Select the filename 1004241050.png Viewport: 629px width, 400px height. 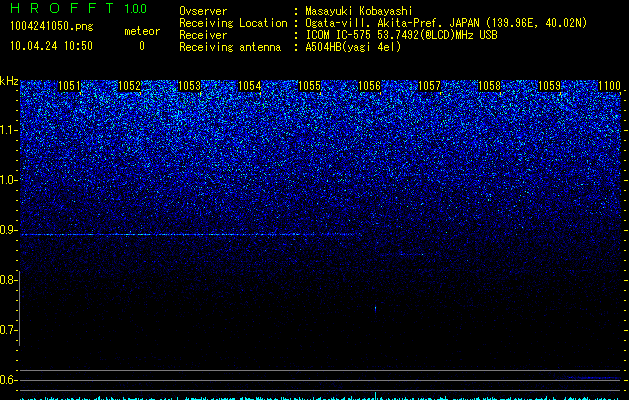coord(52,26)
